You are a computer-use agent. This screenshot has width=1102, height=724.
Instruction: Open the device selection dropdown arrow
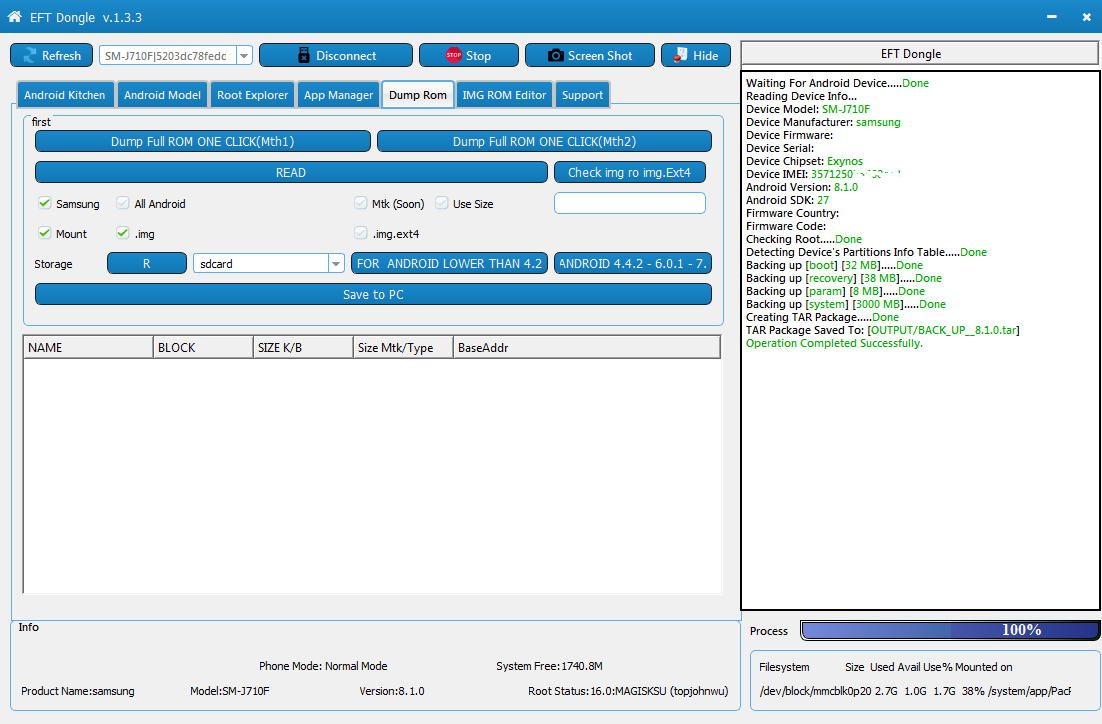click(245, 56)
